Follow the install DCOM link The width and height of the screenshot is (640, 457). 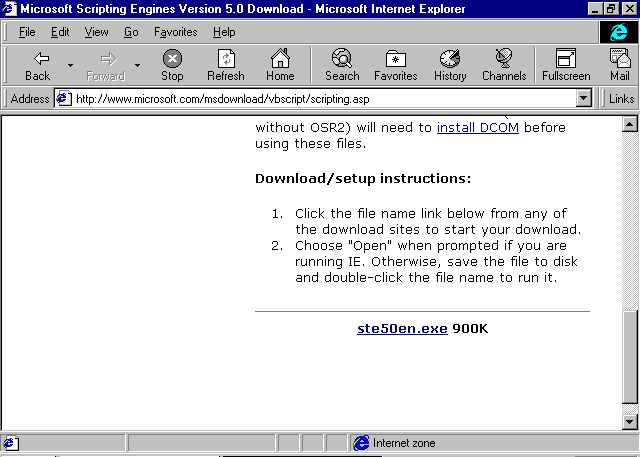477,128
